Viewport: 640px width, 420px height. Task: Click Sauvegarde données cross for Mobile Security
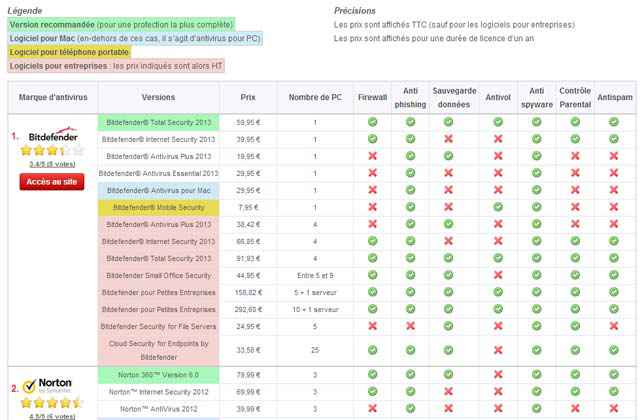pyautogui.click(x=449, y=207)
